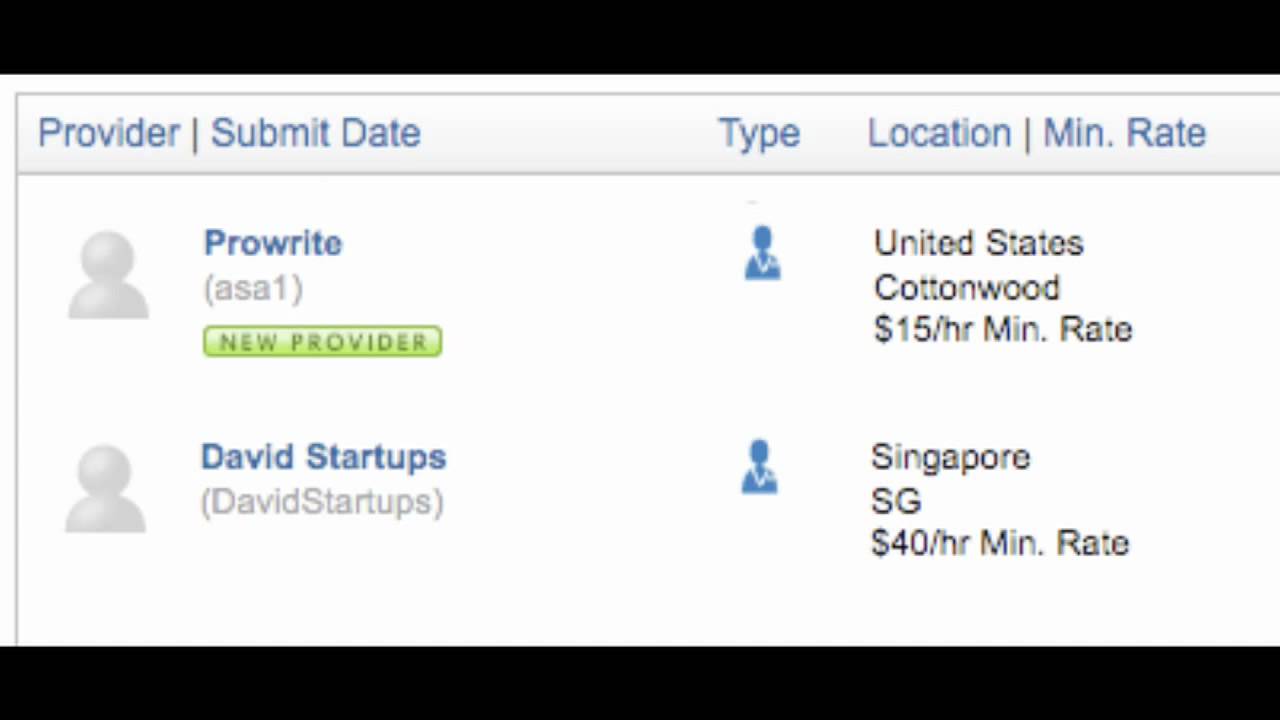Click the provider type icon for Prowrite
Image resolution: width=1280 pixels, height=720 pixels.
click(x=762, y=253)
